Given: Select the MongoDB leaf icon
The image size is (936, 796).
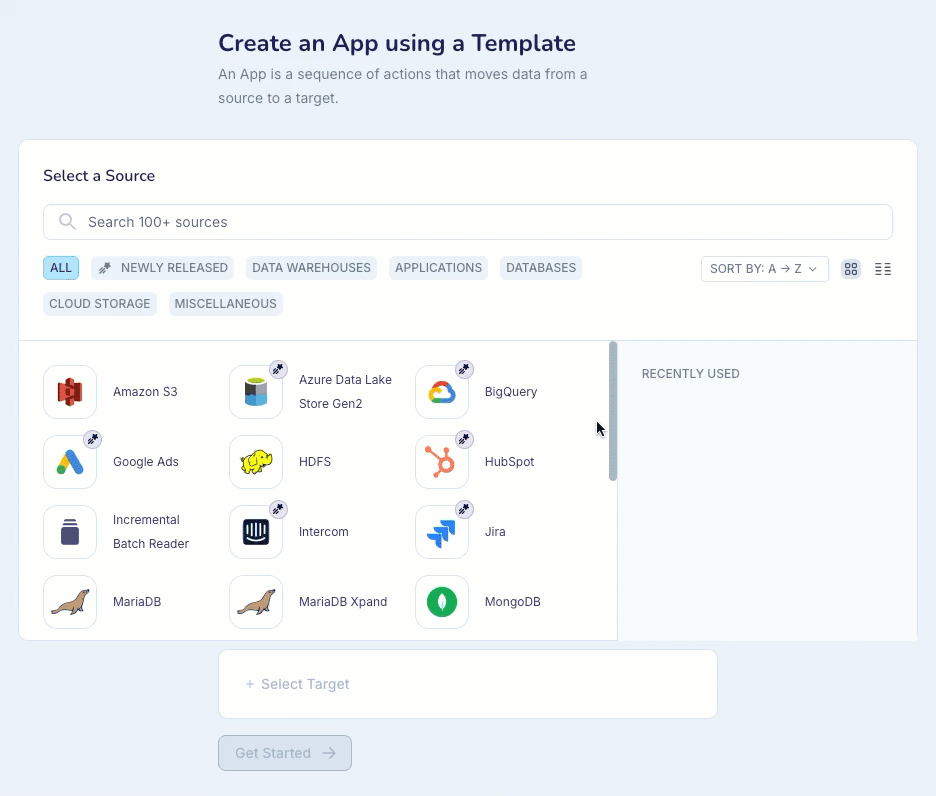Looking at the screenshot, I should (x=442, y=601).
